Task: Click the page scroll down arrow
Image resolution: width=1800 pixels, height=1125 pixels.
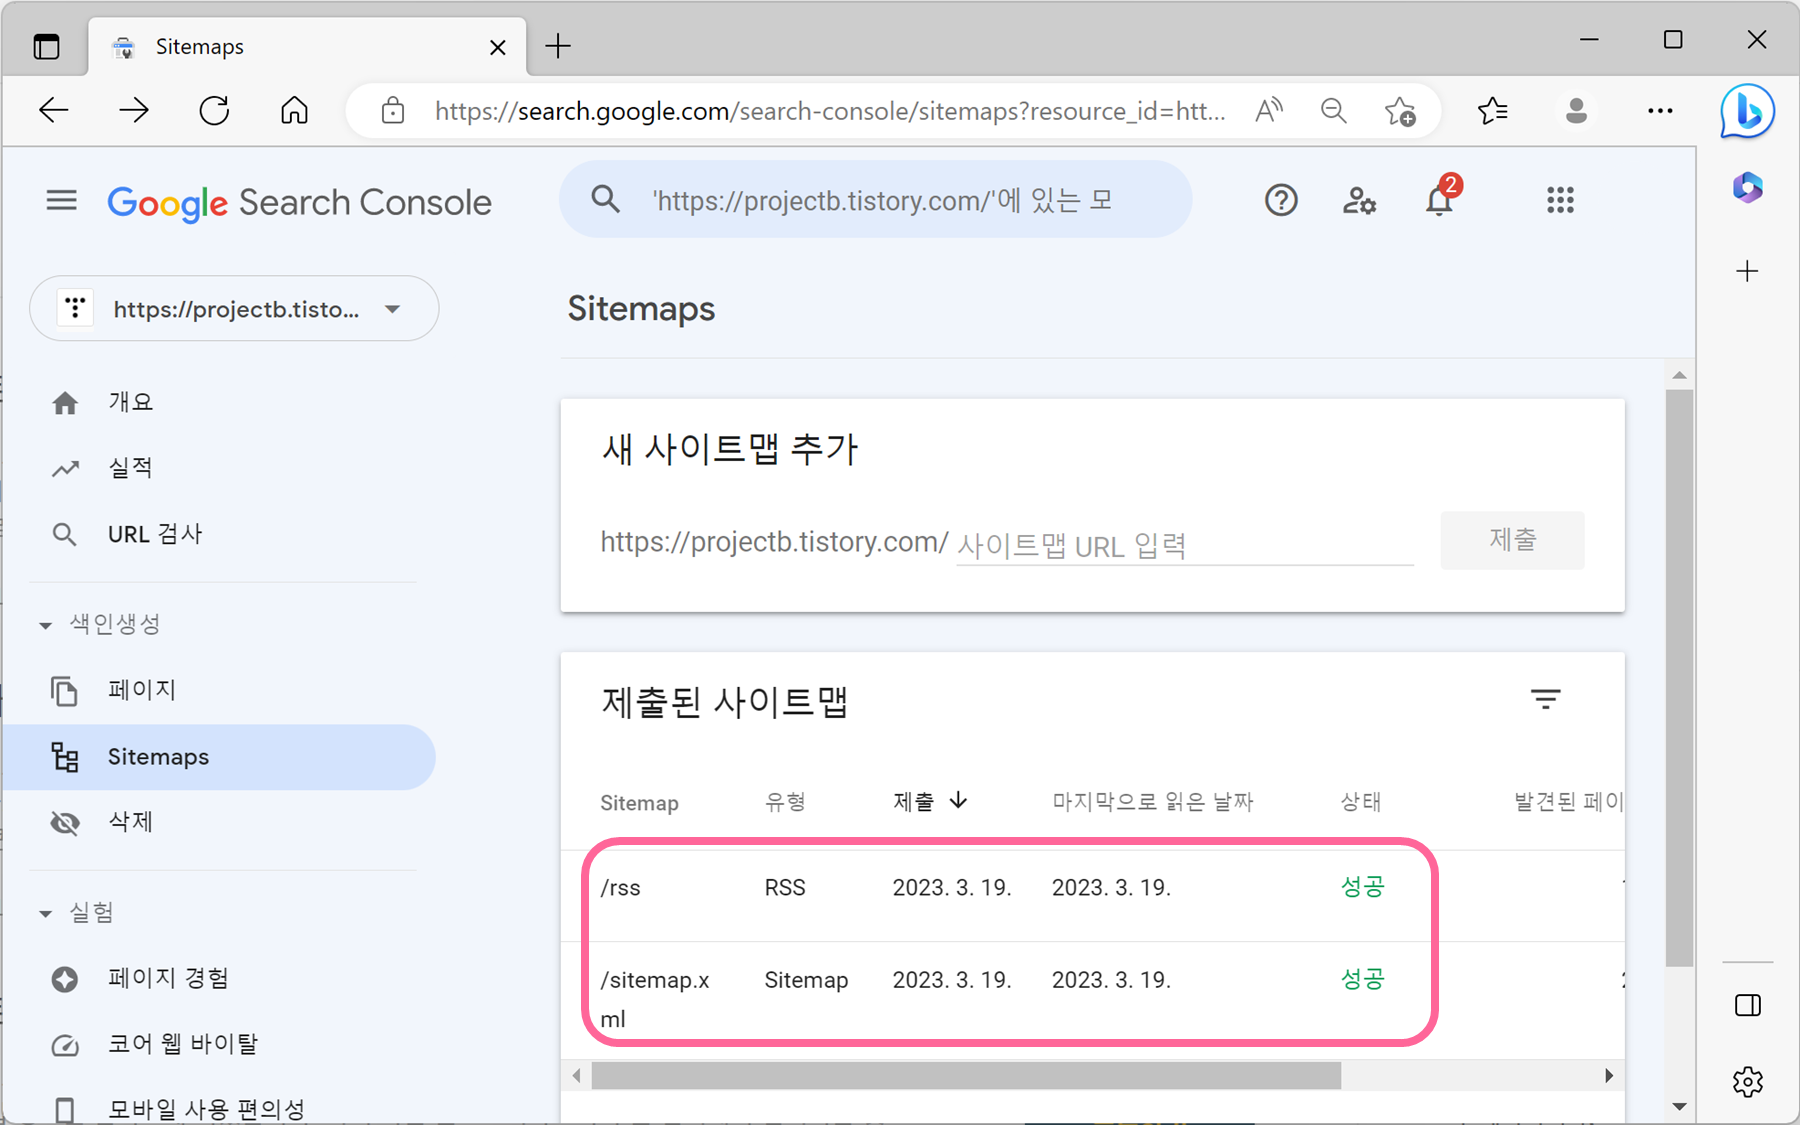Action: pyautogui.click(x=1679, y=1106)
